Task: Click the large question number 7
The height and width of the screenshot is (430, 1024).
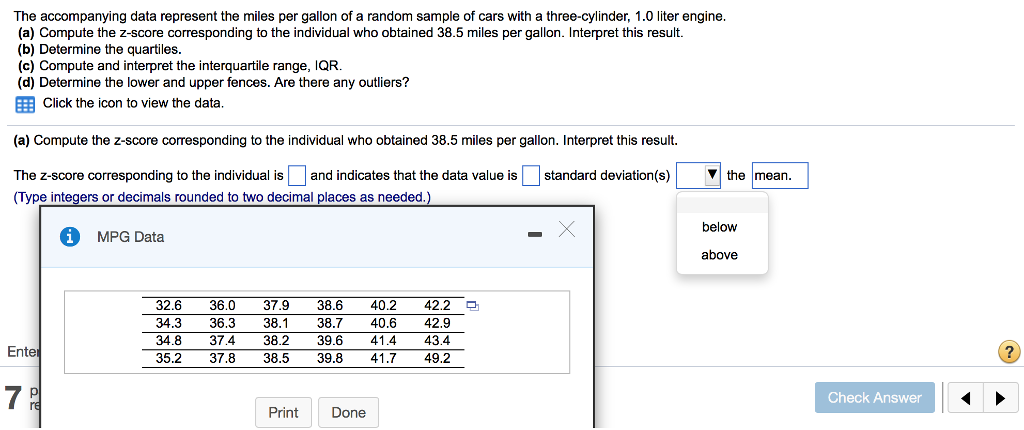Action: coord(14,397)
